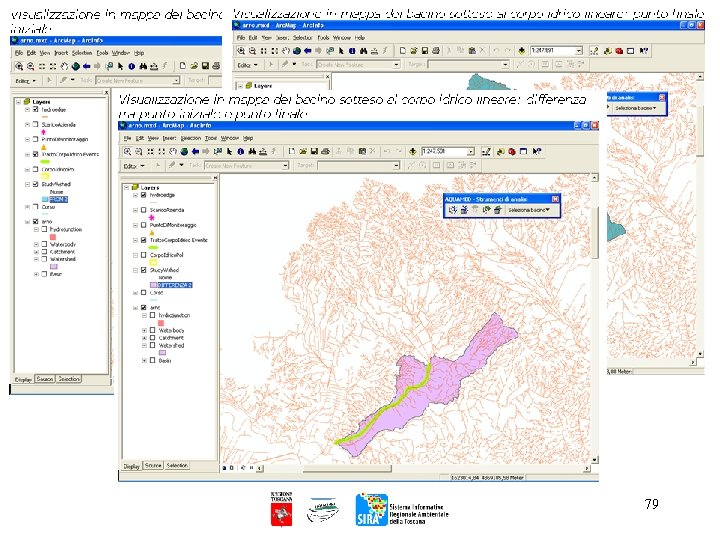Image resolution: width=720 pixels, height=540 pixels.
Task: Click Display tab in left ArcMap window
Action: (23, 379)
